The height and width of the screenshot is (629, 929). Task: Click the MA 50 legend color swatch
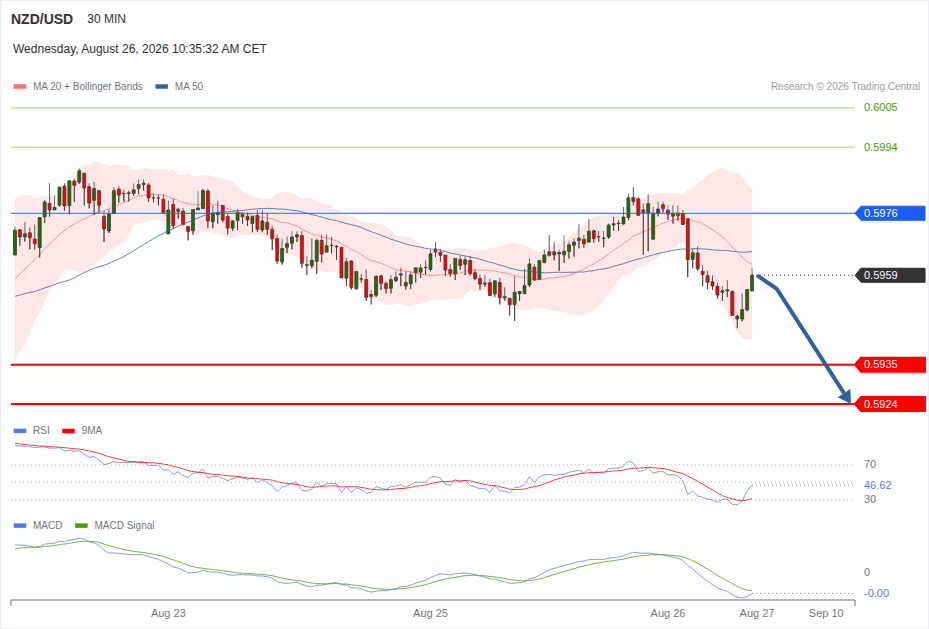tap(162, 86)
